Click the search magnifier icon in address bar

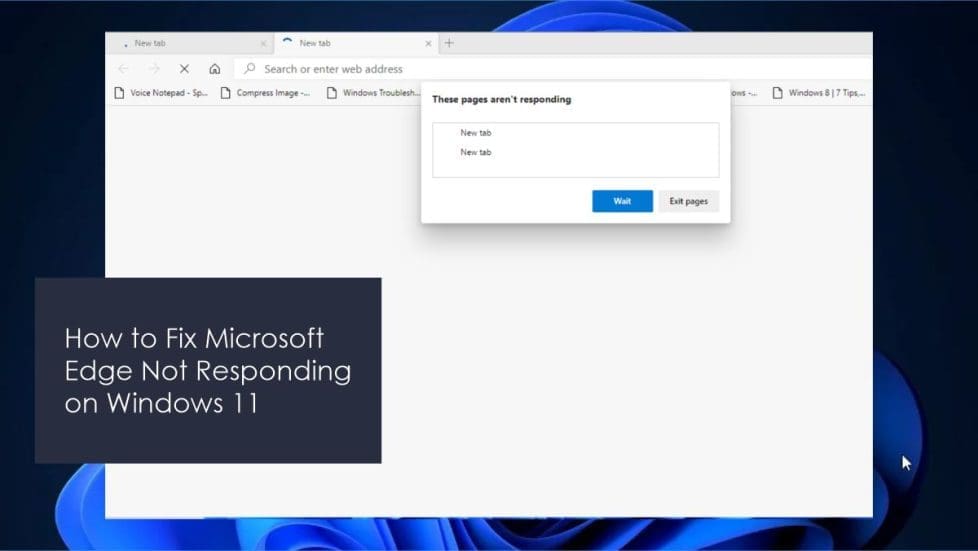249,68
